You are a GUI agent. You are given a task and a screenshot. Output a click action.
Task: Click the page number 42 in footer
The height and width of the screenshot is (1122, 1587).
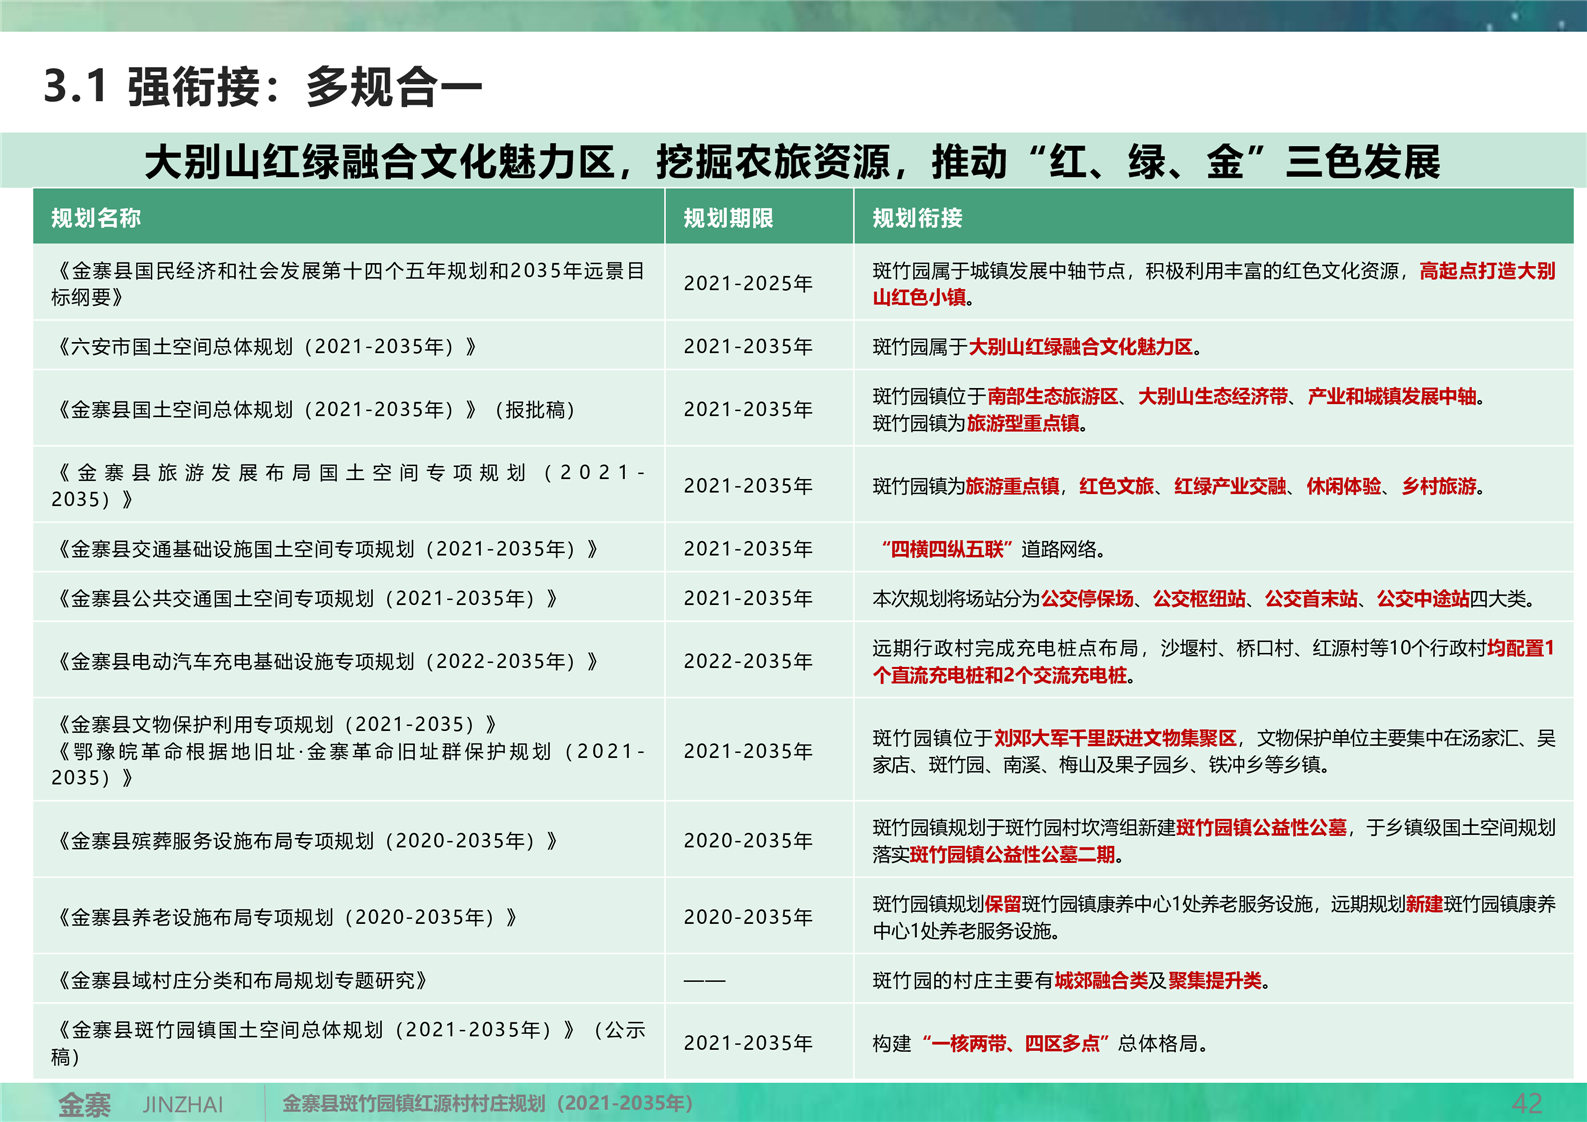coord(1527,1103)
